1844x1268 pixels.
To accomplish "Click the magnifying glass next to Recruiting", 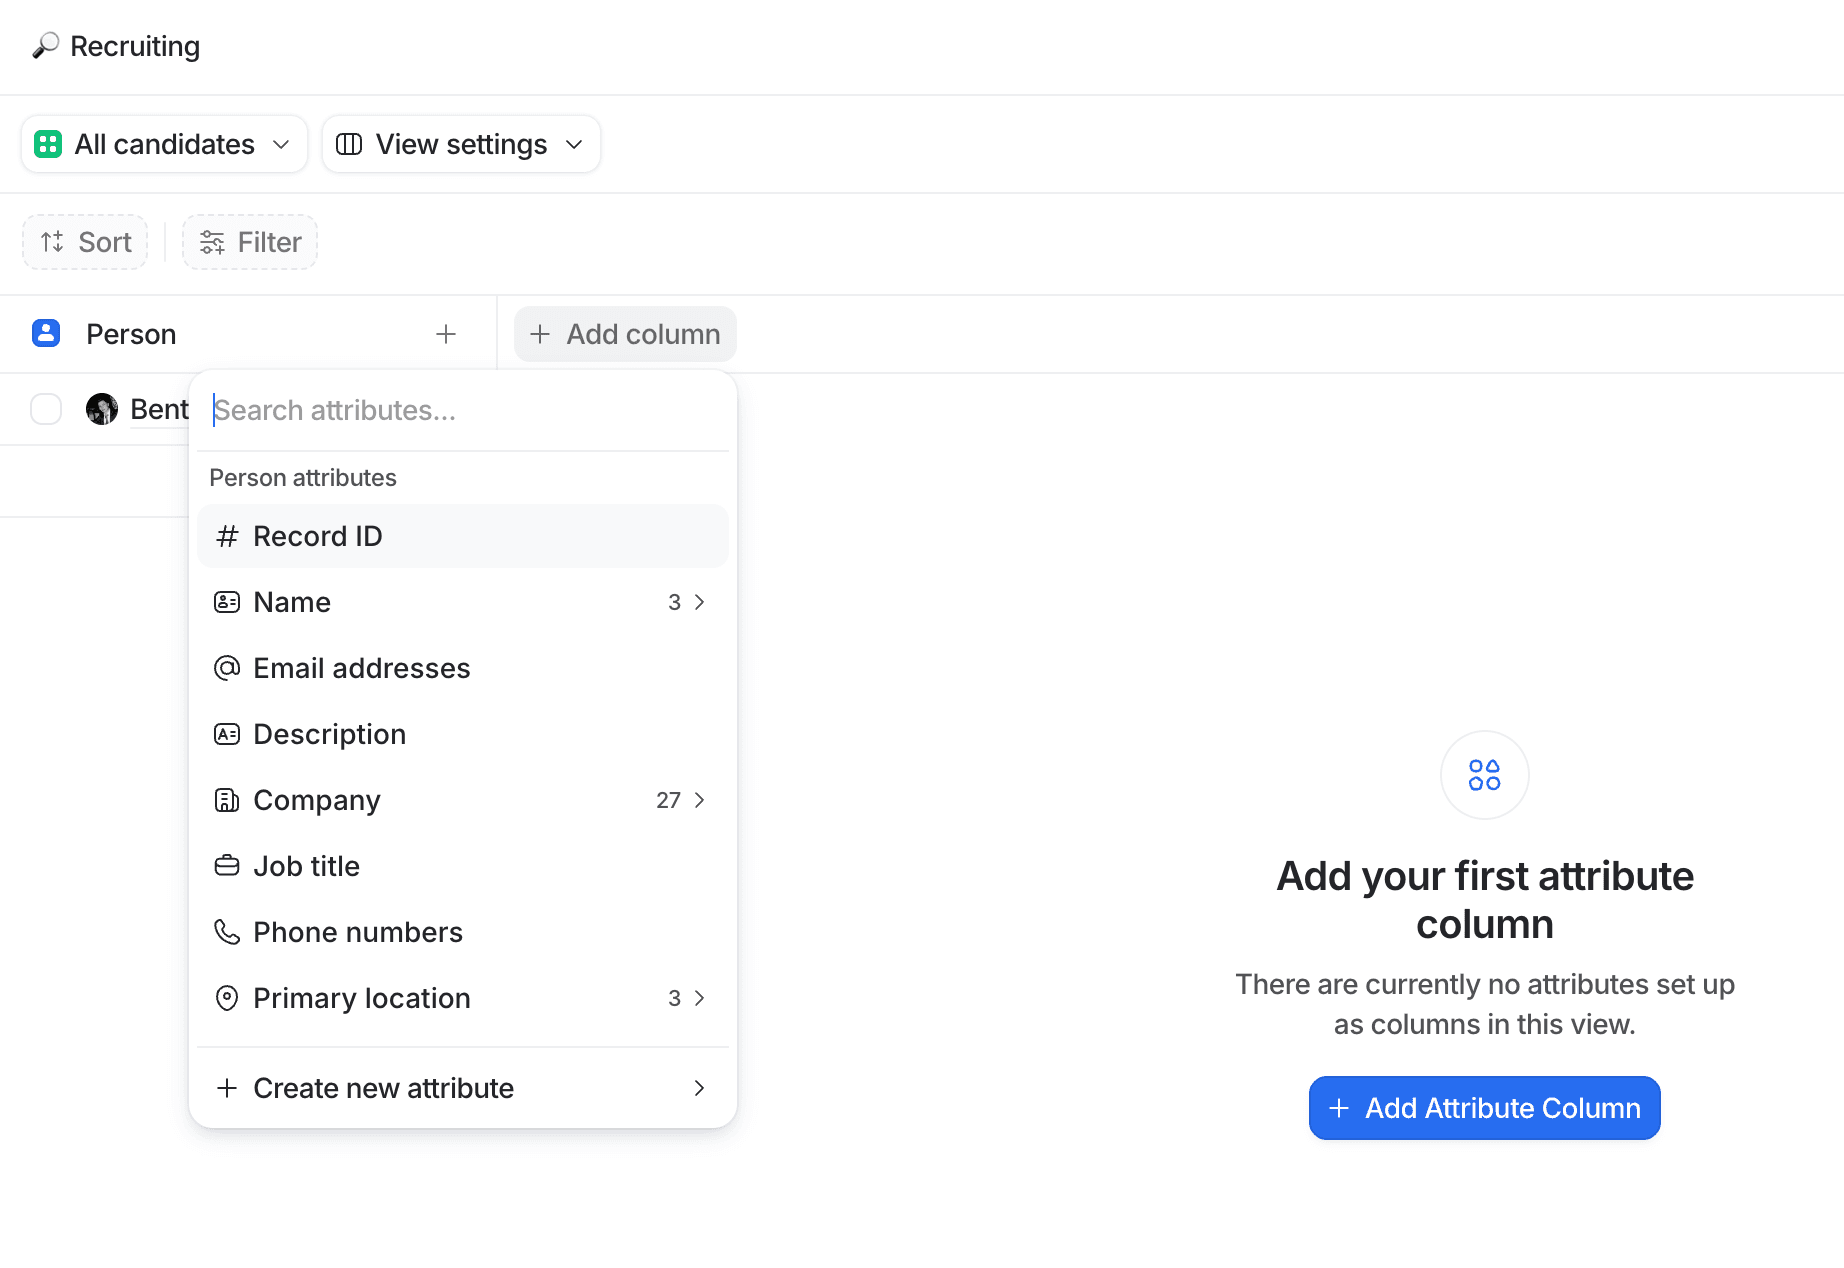I will [44, 45].
